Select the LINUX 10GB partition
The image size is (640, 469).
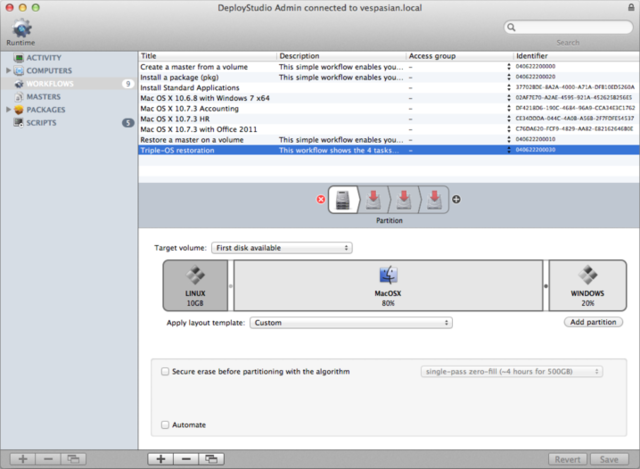pyautogui.click(x=196, y=286)
